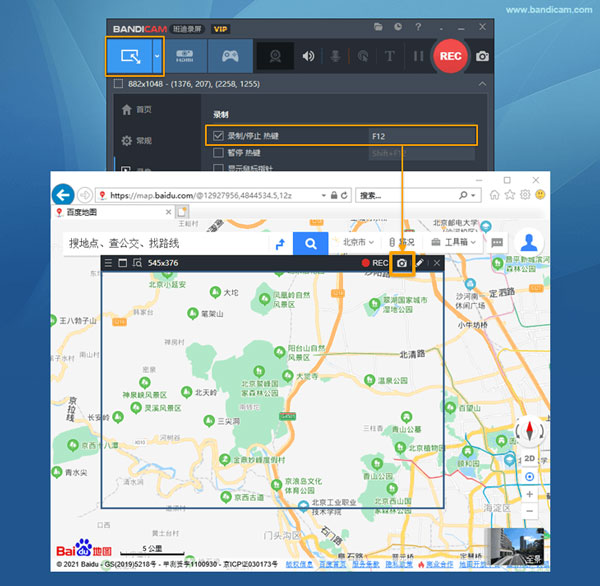
Task: Open the 全景 street view thumbnail
Action: pos(517,546)
